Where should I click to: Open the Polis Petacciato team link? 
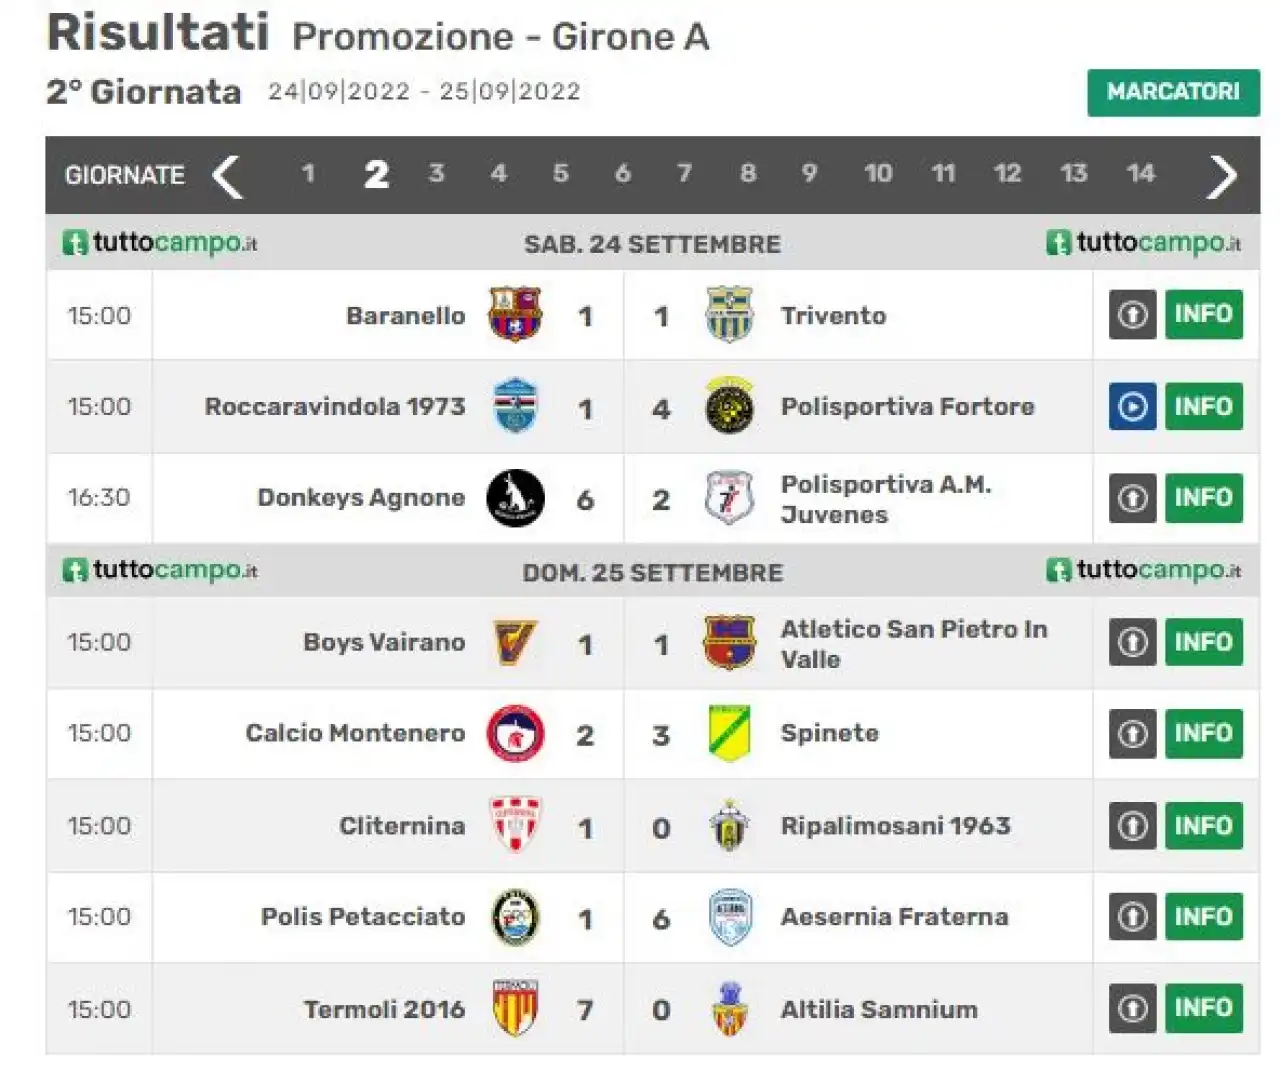pyautogui.click(x=363, y=917)
